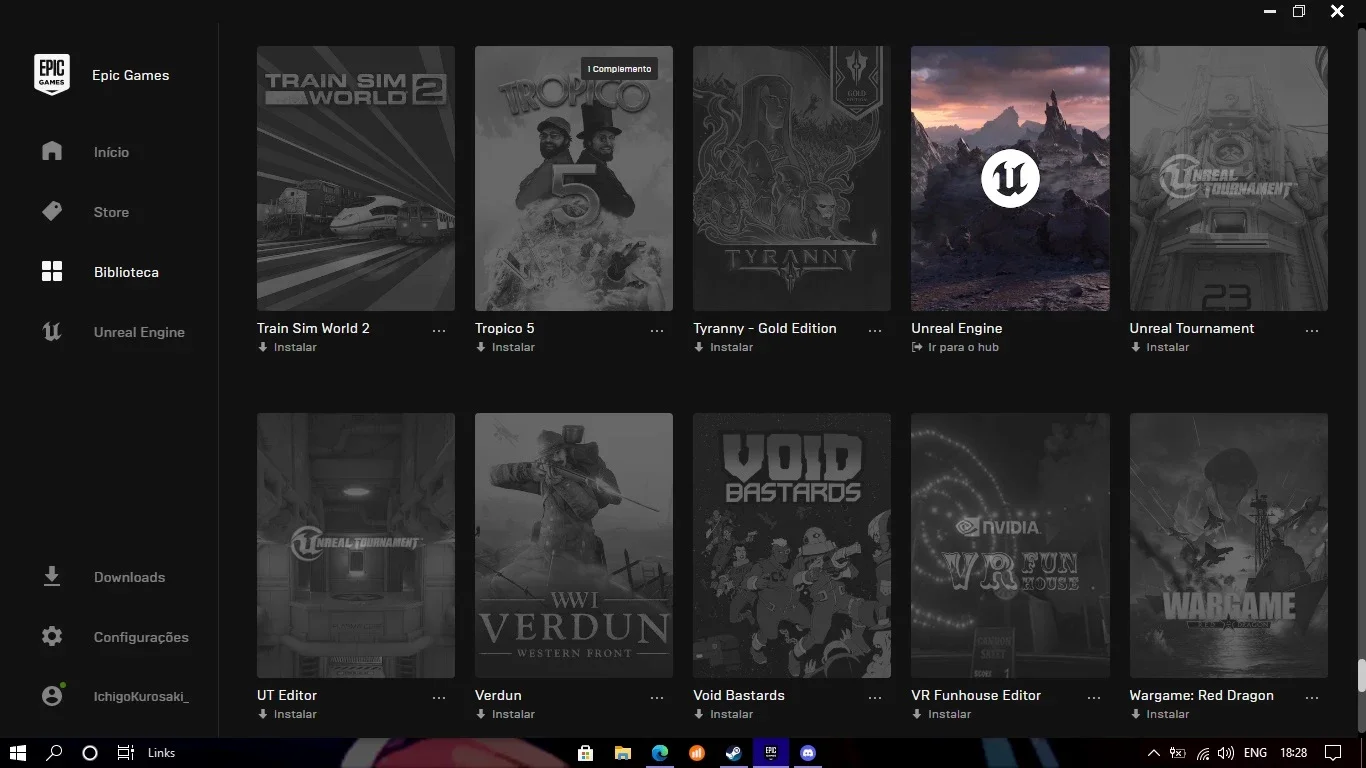Image resolution: width=1366 pixels, height=768 pixels.
Task: Click the volume speaker tray icon
Action: [x=1226, y=753]
